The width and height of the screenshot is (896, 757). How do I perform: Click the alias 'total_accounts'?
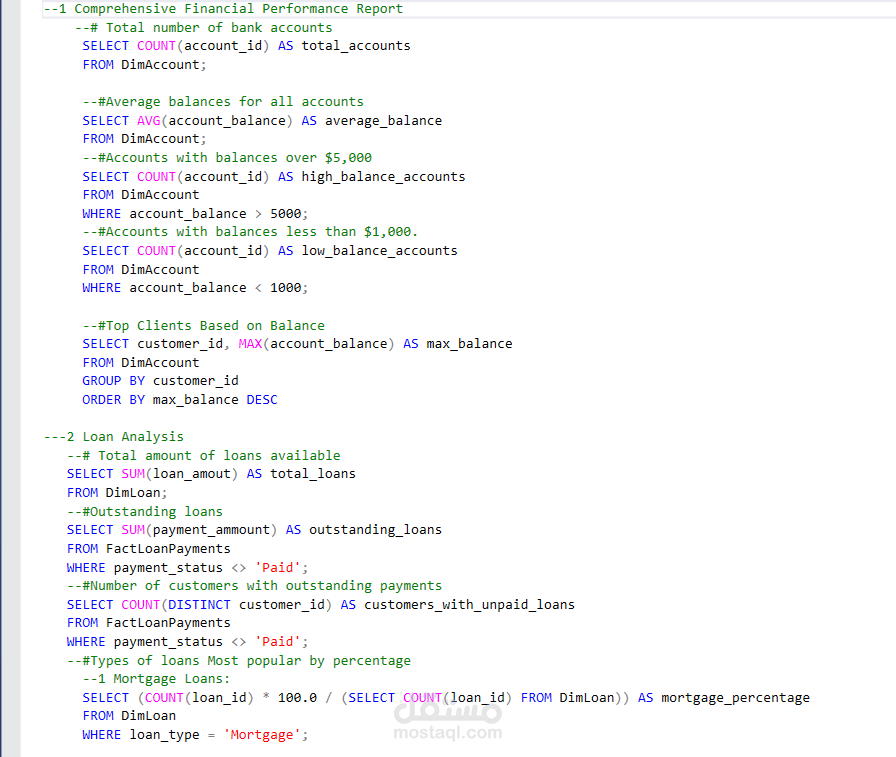356,46
